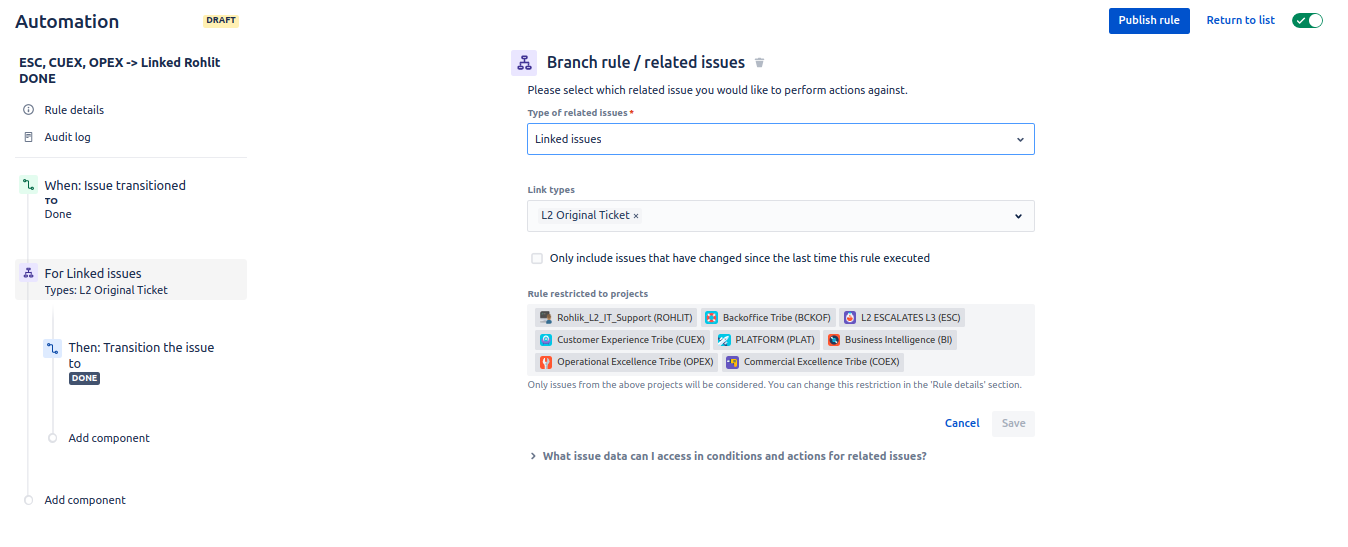Image resolution: width=1348 pixels, height=547 pixels.
Task: Add component inside the branch
Action: coord(109,438)
